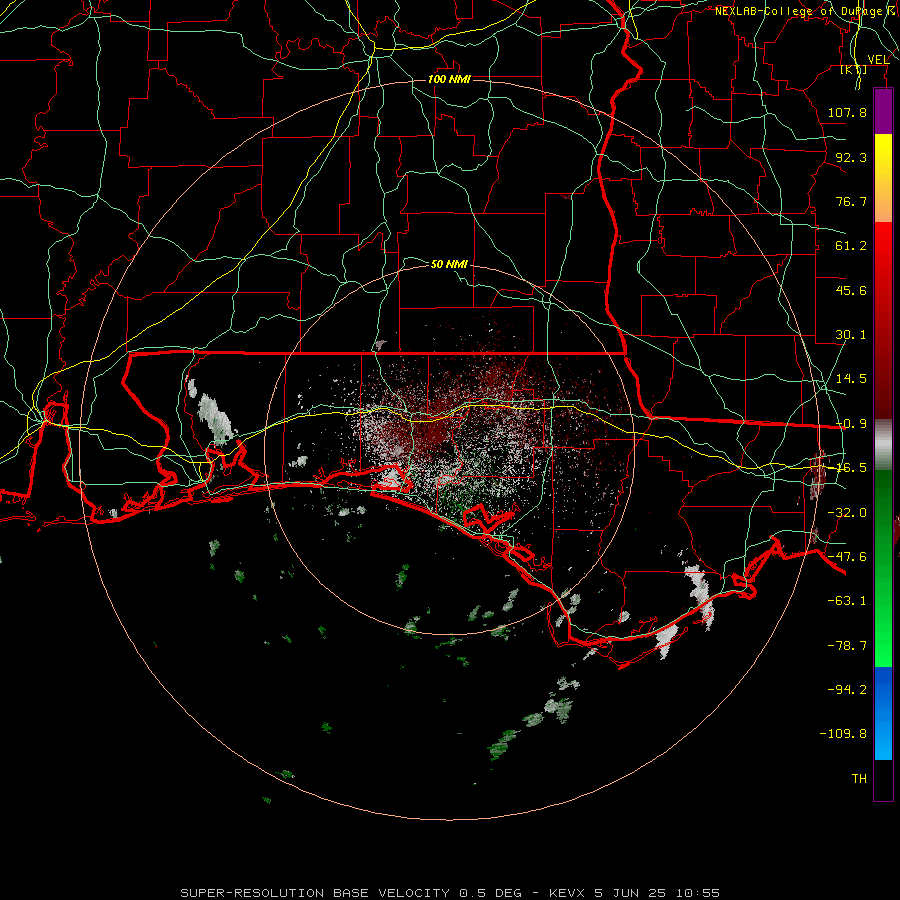Click the "VEL" legend heading
The image size is (900, 900).
(x=878, y=60)
